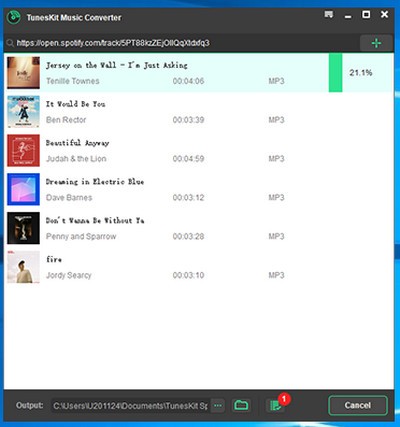Click the duration 00:03:12
400x427 pixels.
click(188, 198)
